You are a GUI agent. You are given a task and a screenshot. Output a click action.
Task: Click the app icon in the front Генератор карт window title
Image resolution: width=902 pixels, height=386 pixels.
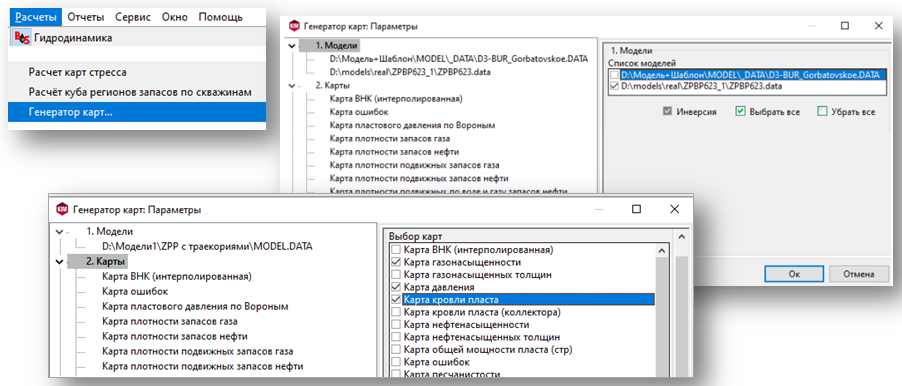[x=61, y=210]
